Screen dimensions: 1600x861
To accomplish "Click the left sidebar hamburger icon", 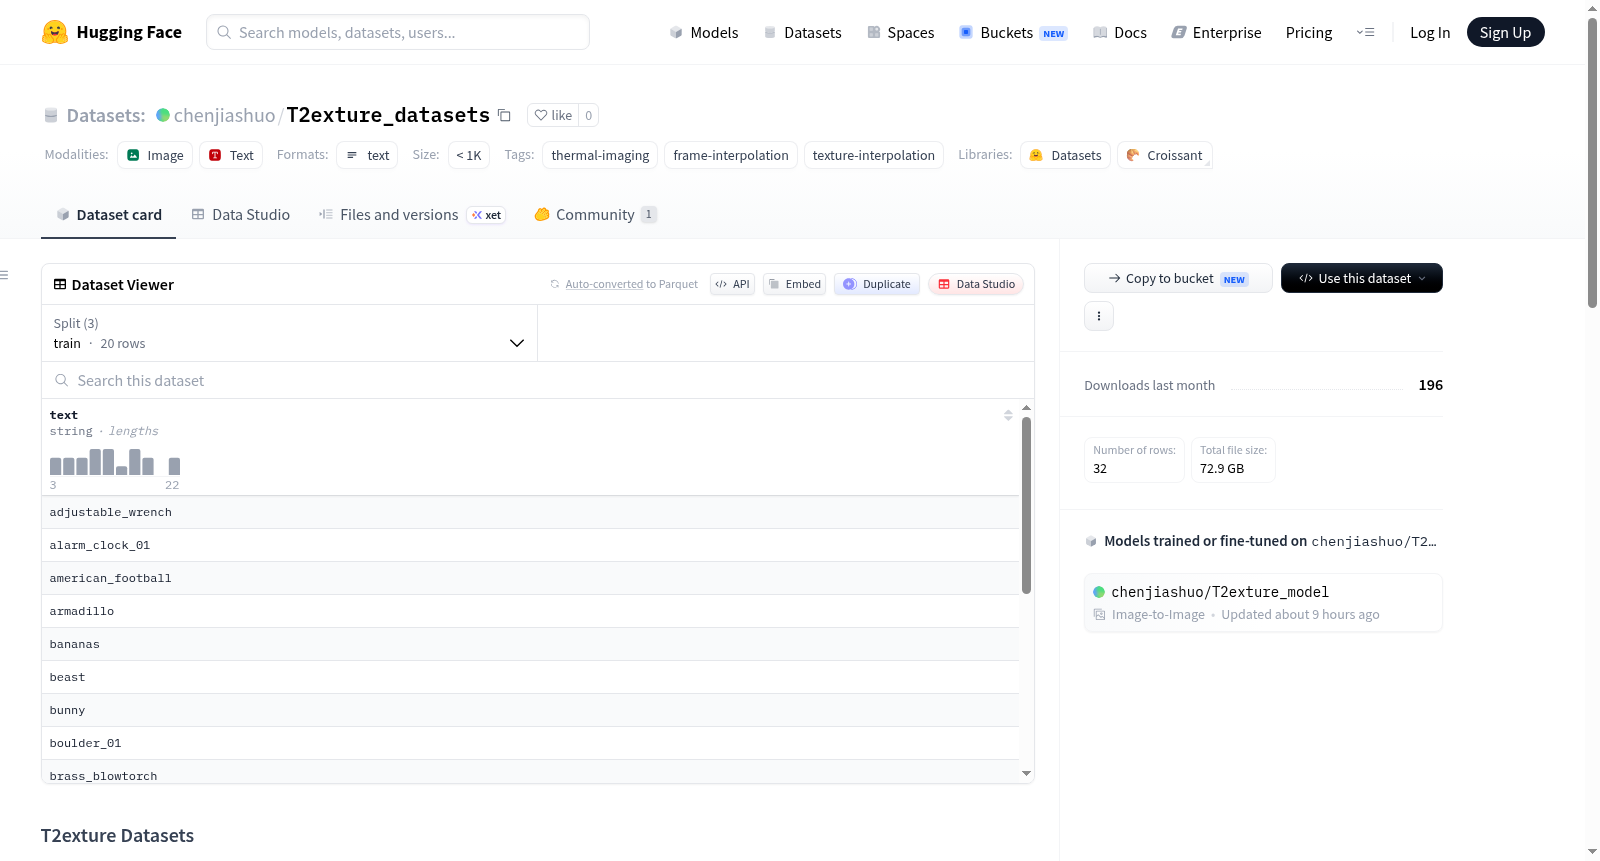I will [5, 275].
